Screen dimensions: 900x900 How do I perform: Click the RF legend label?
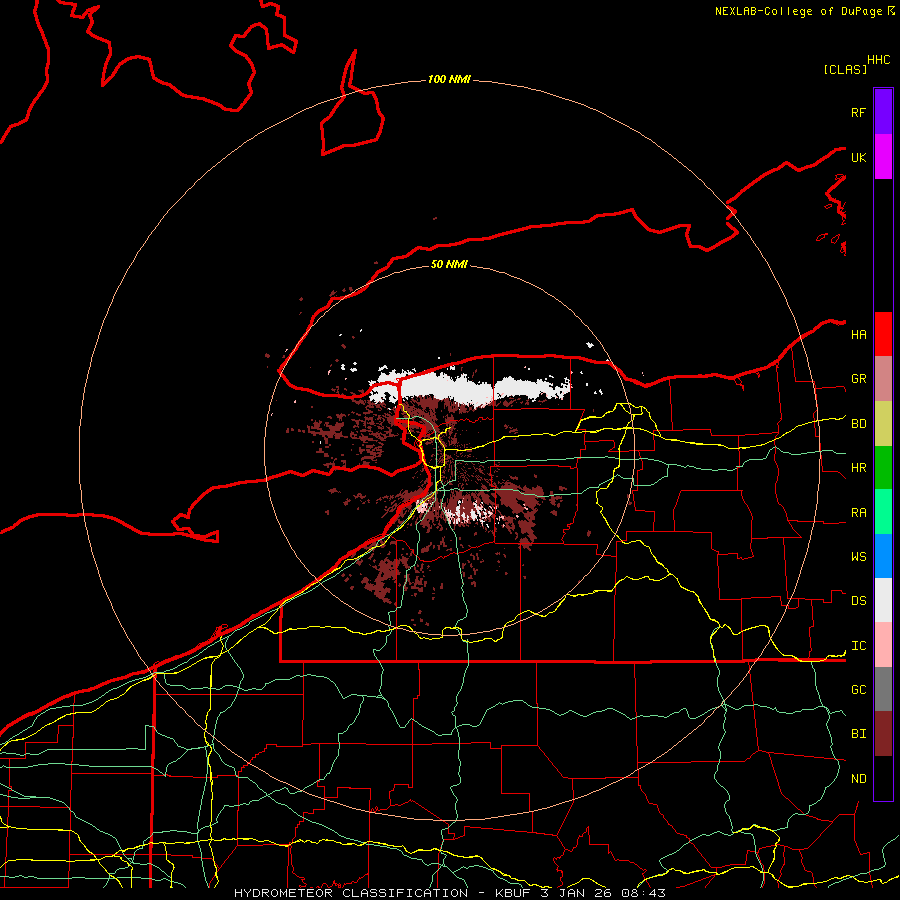click(x=858, y=112)
